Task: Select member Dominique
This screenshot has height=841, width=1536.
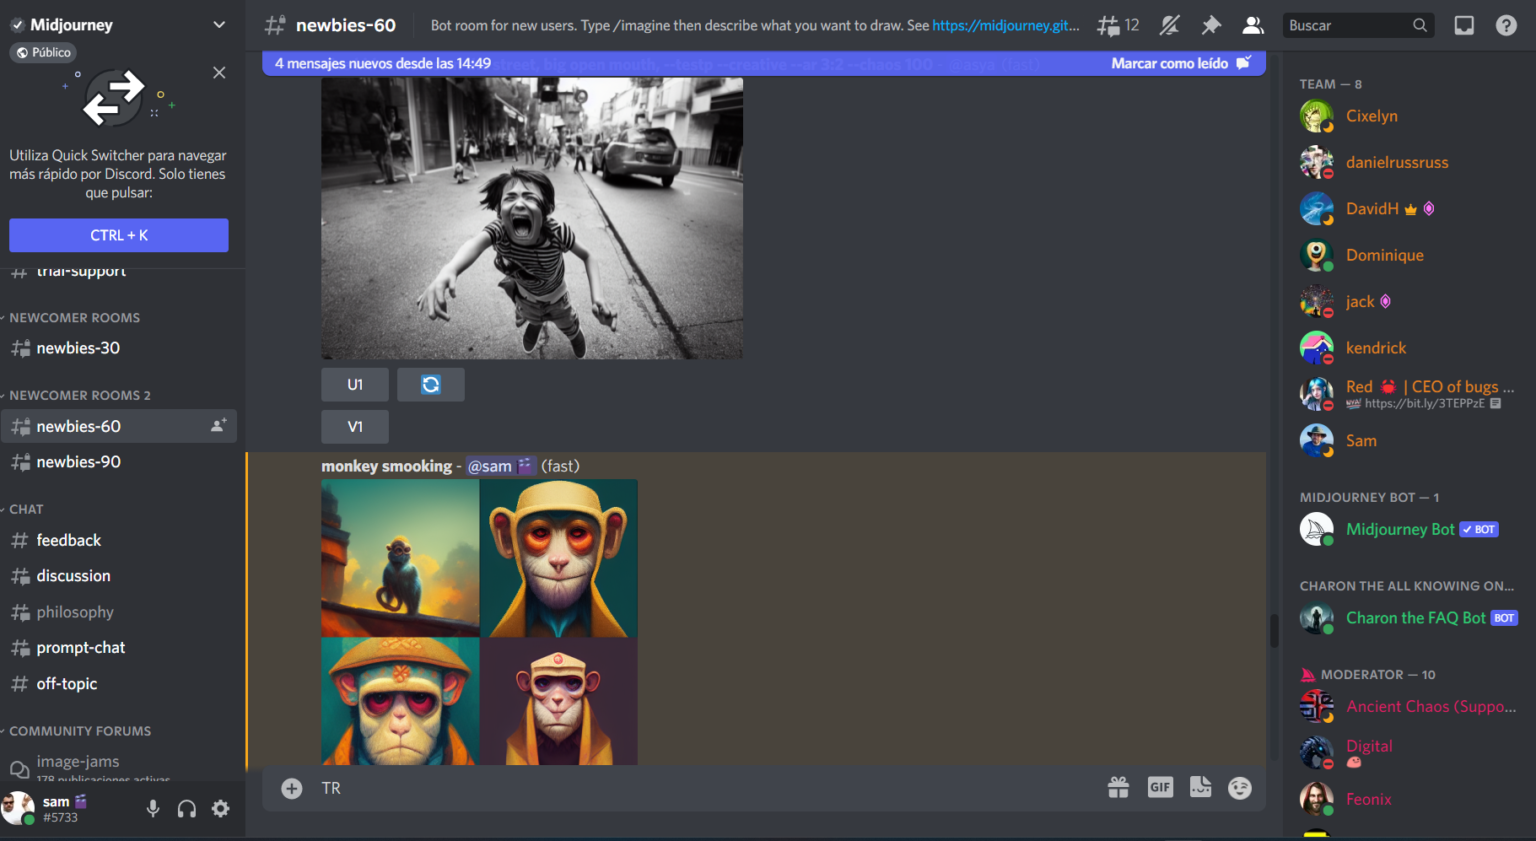Action: (1408, 255)
